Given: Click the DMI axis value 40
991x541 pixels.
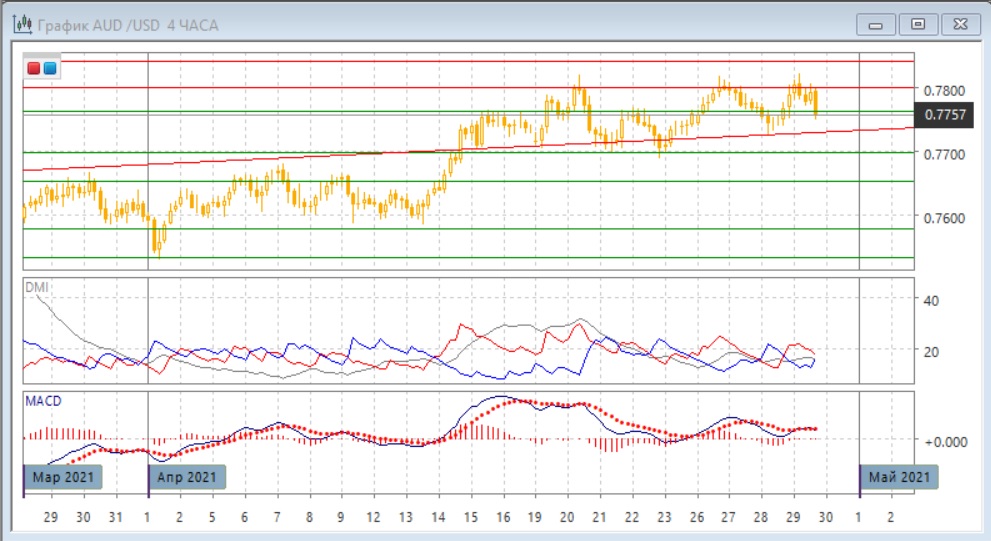Looking at the screenshot, I should pos(932,301).
